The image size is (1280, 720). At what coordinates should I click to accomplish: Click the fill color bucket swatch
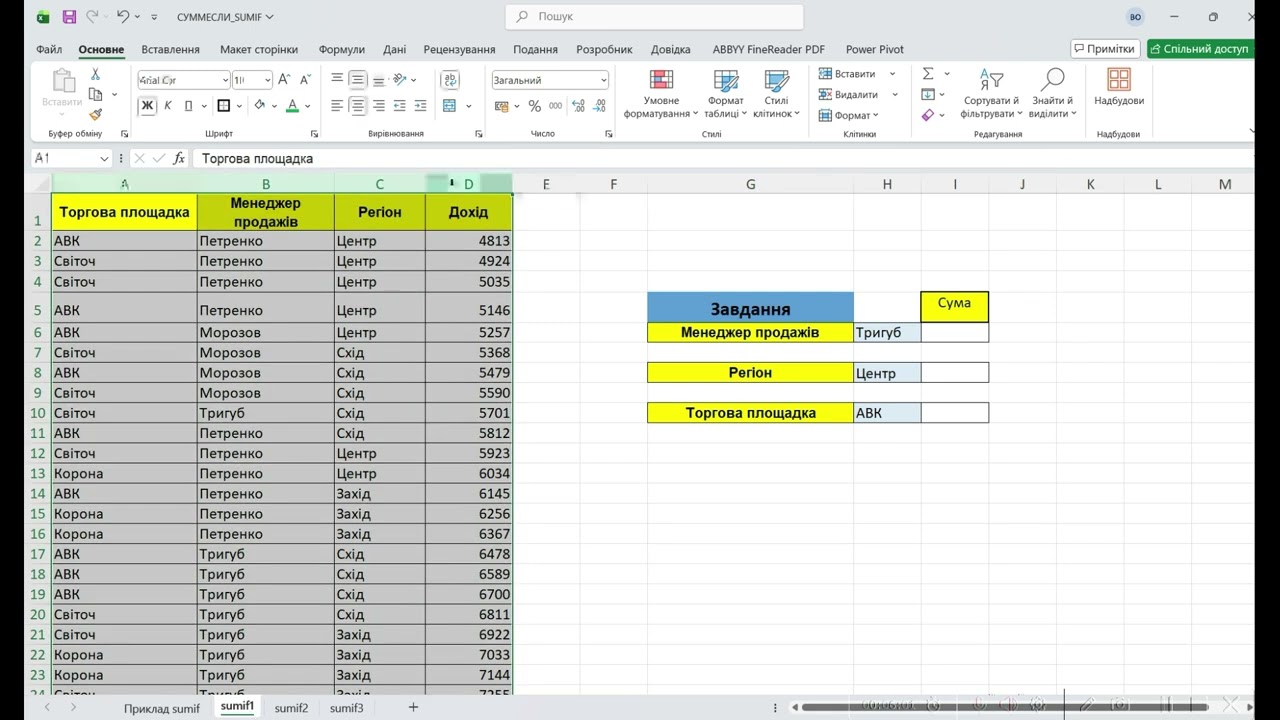tap(260, 106)
